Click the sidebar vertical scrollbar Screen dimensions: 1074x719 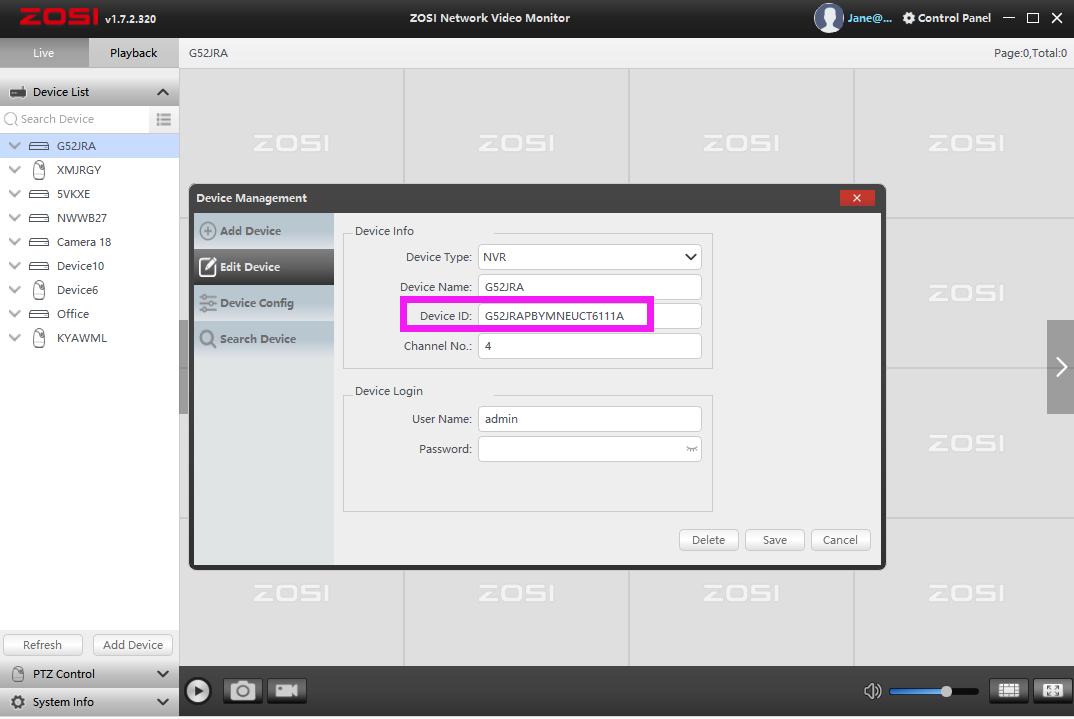click(x=183, y=367)
